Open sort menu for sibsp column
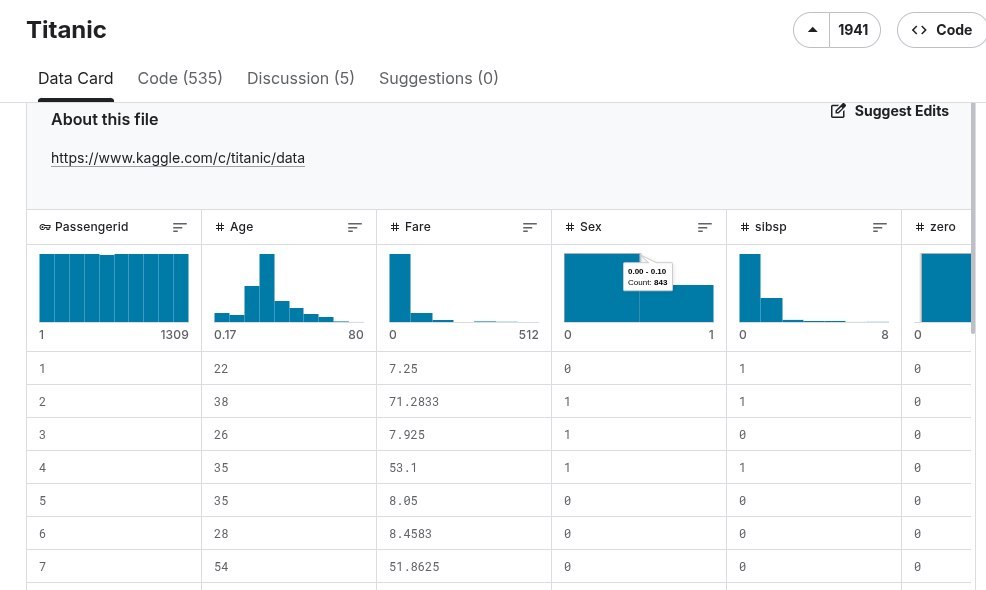986x590 pixels. click(880, 227)
